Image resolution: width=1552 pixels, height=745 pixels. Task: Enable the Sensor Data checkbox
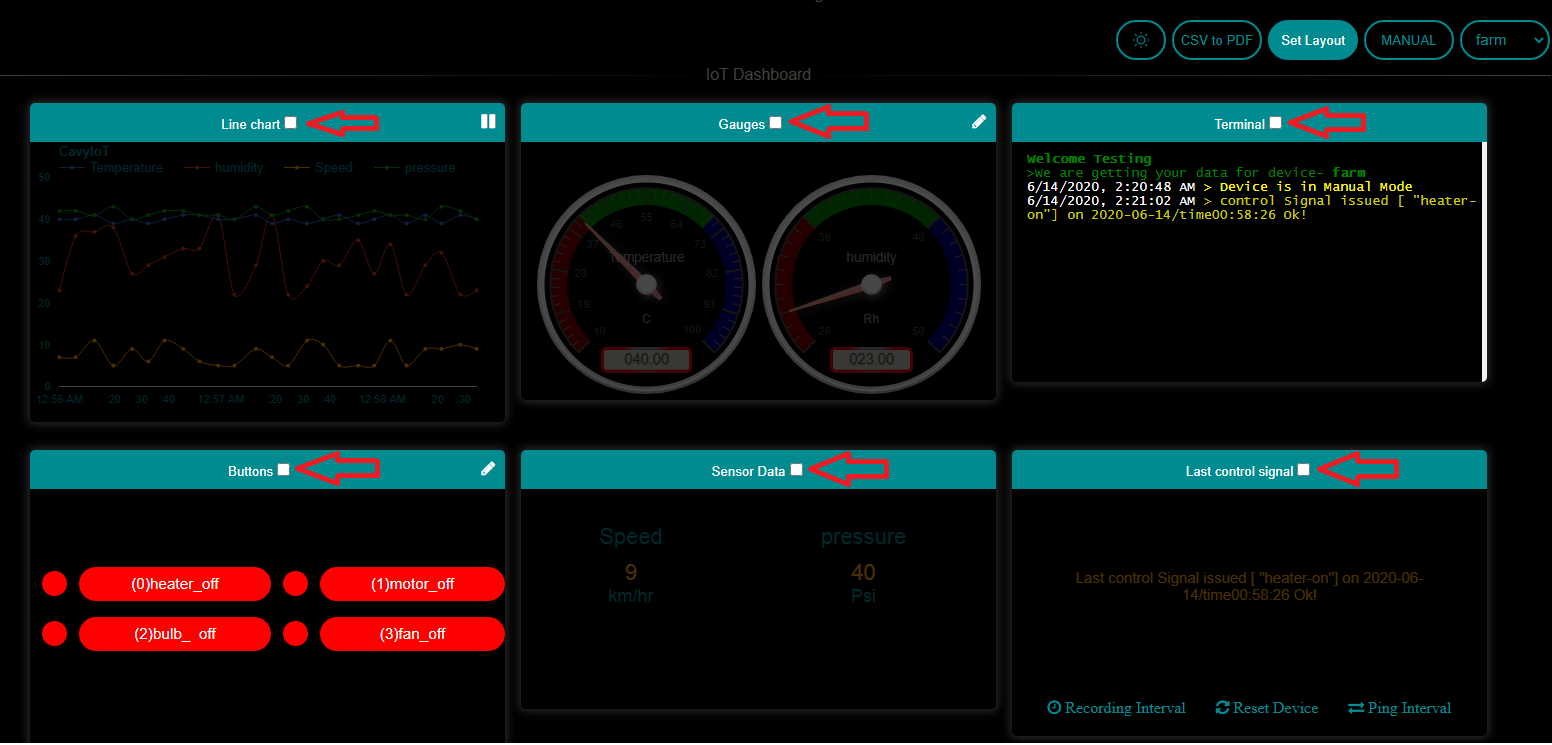coord(796,470)
